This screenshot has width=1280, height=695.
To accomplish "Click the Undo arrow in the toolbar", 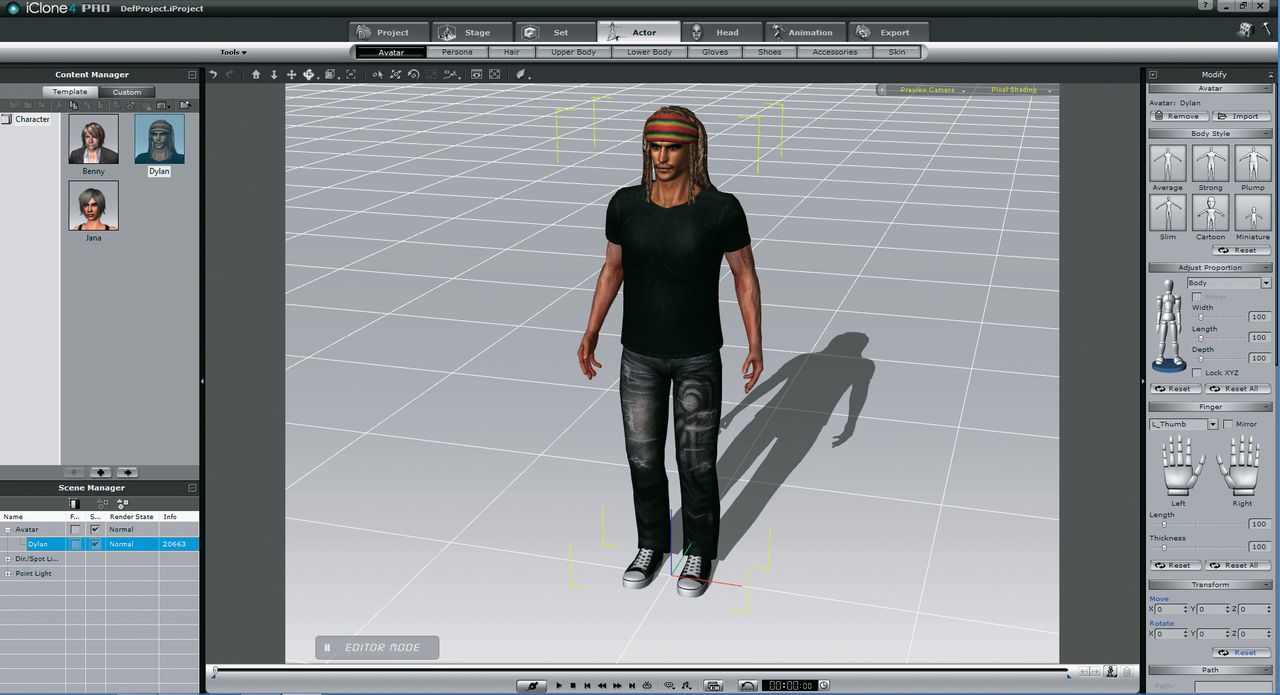I will tap(213, 75).
